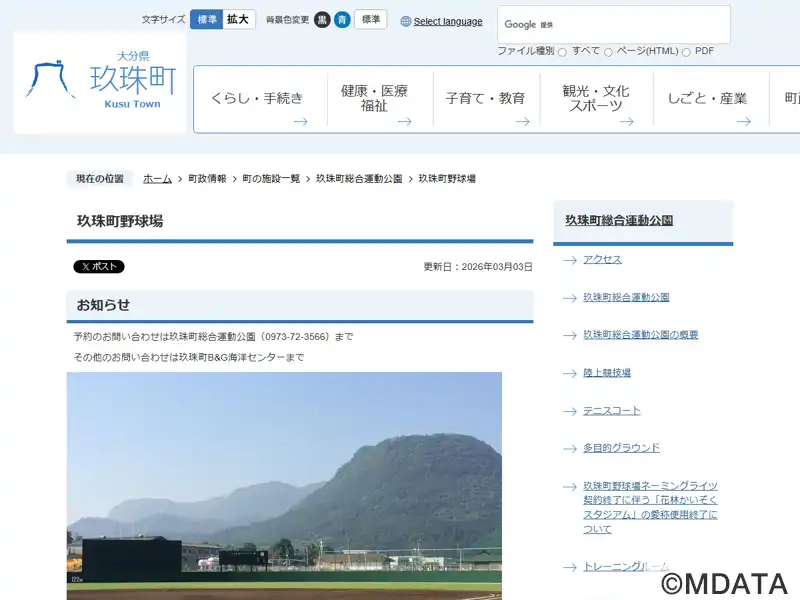Open テニスコート sidebar link
Screen dimensions: 800x600
[612, 411]
